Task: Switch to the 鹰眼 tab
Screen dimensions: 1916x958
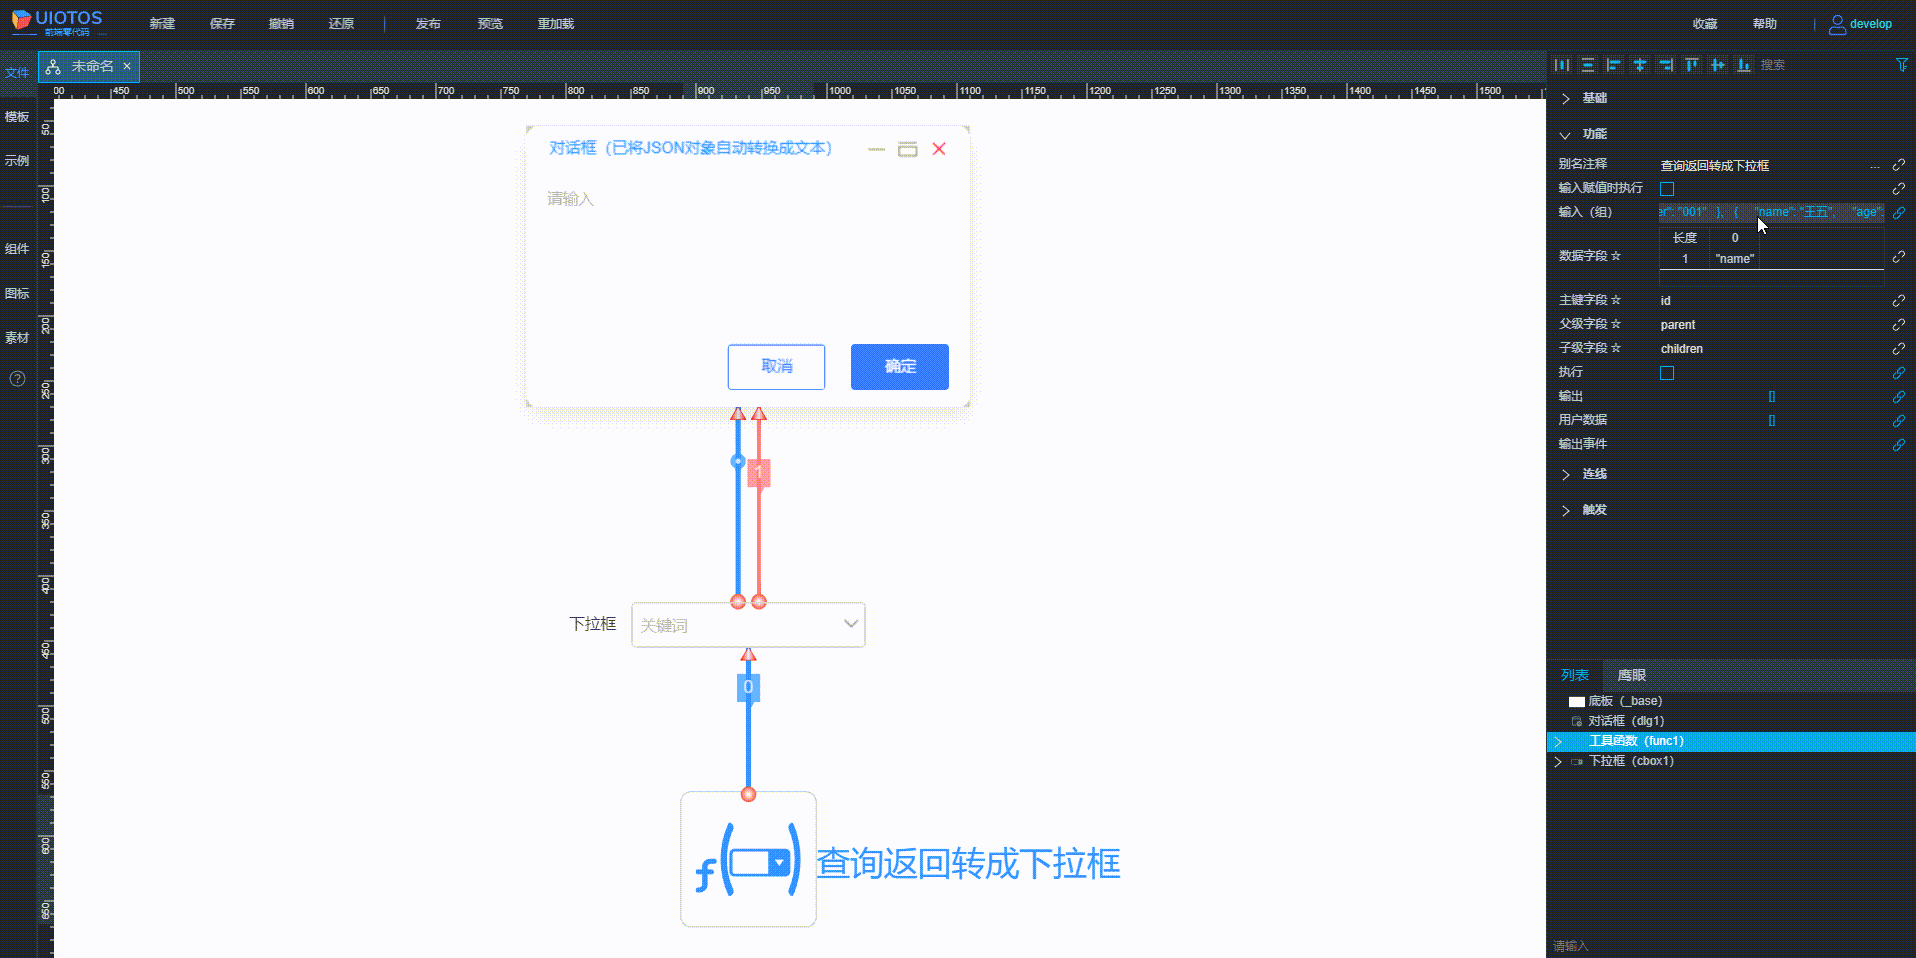Action: point(1630,675)
